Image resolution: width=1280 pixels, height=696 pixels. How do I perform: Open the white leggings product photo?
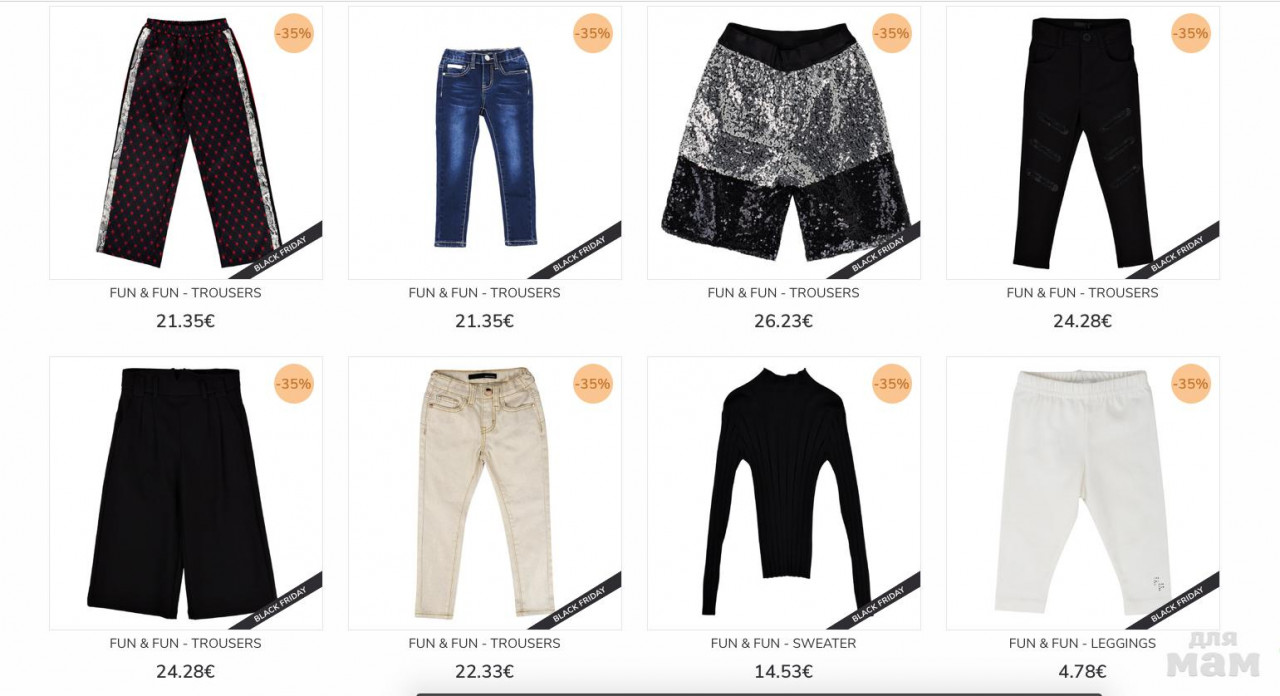[1083, 493]
